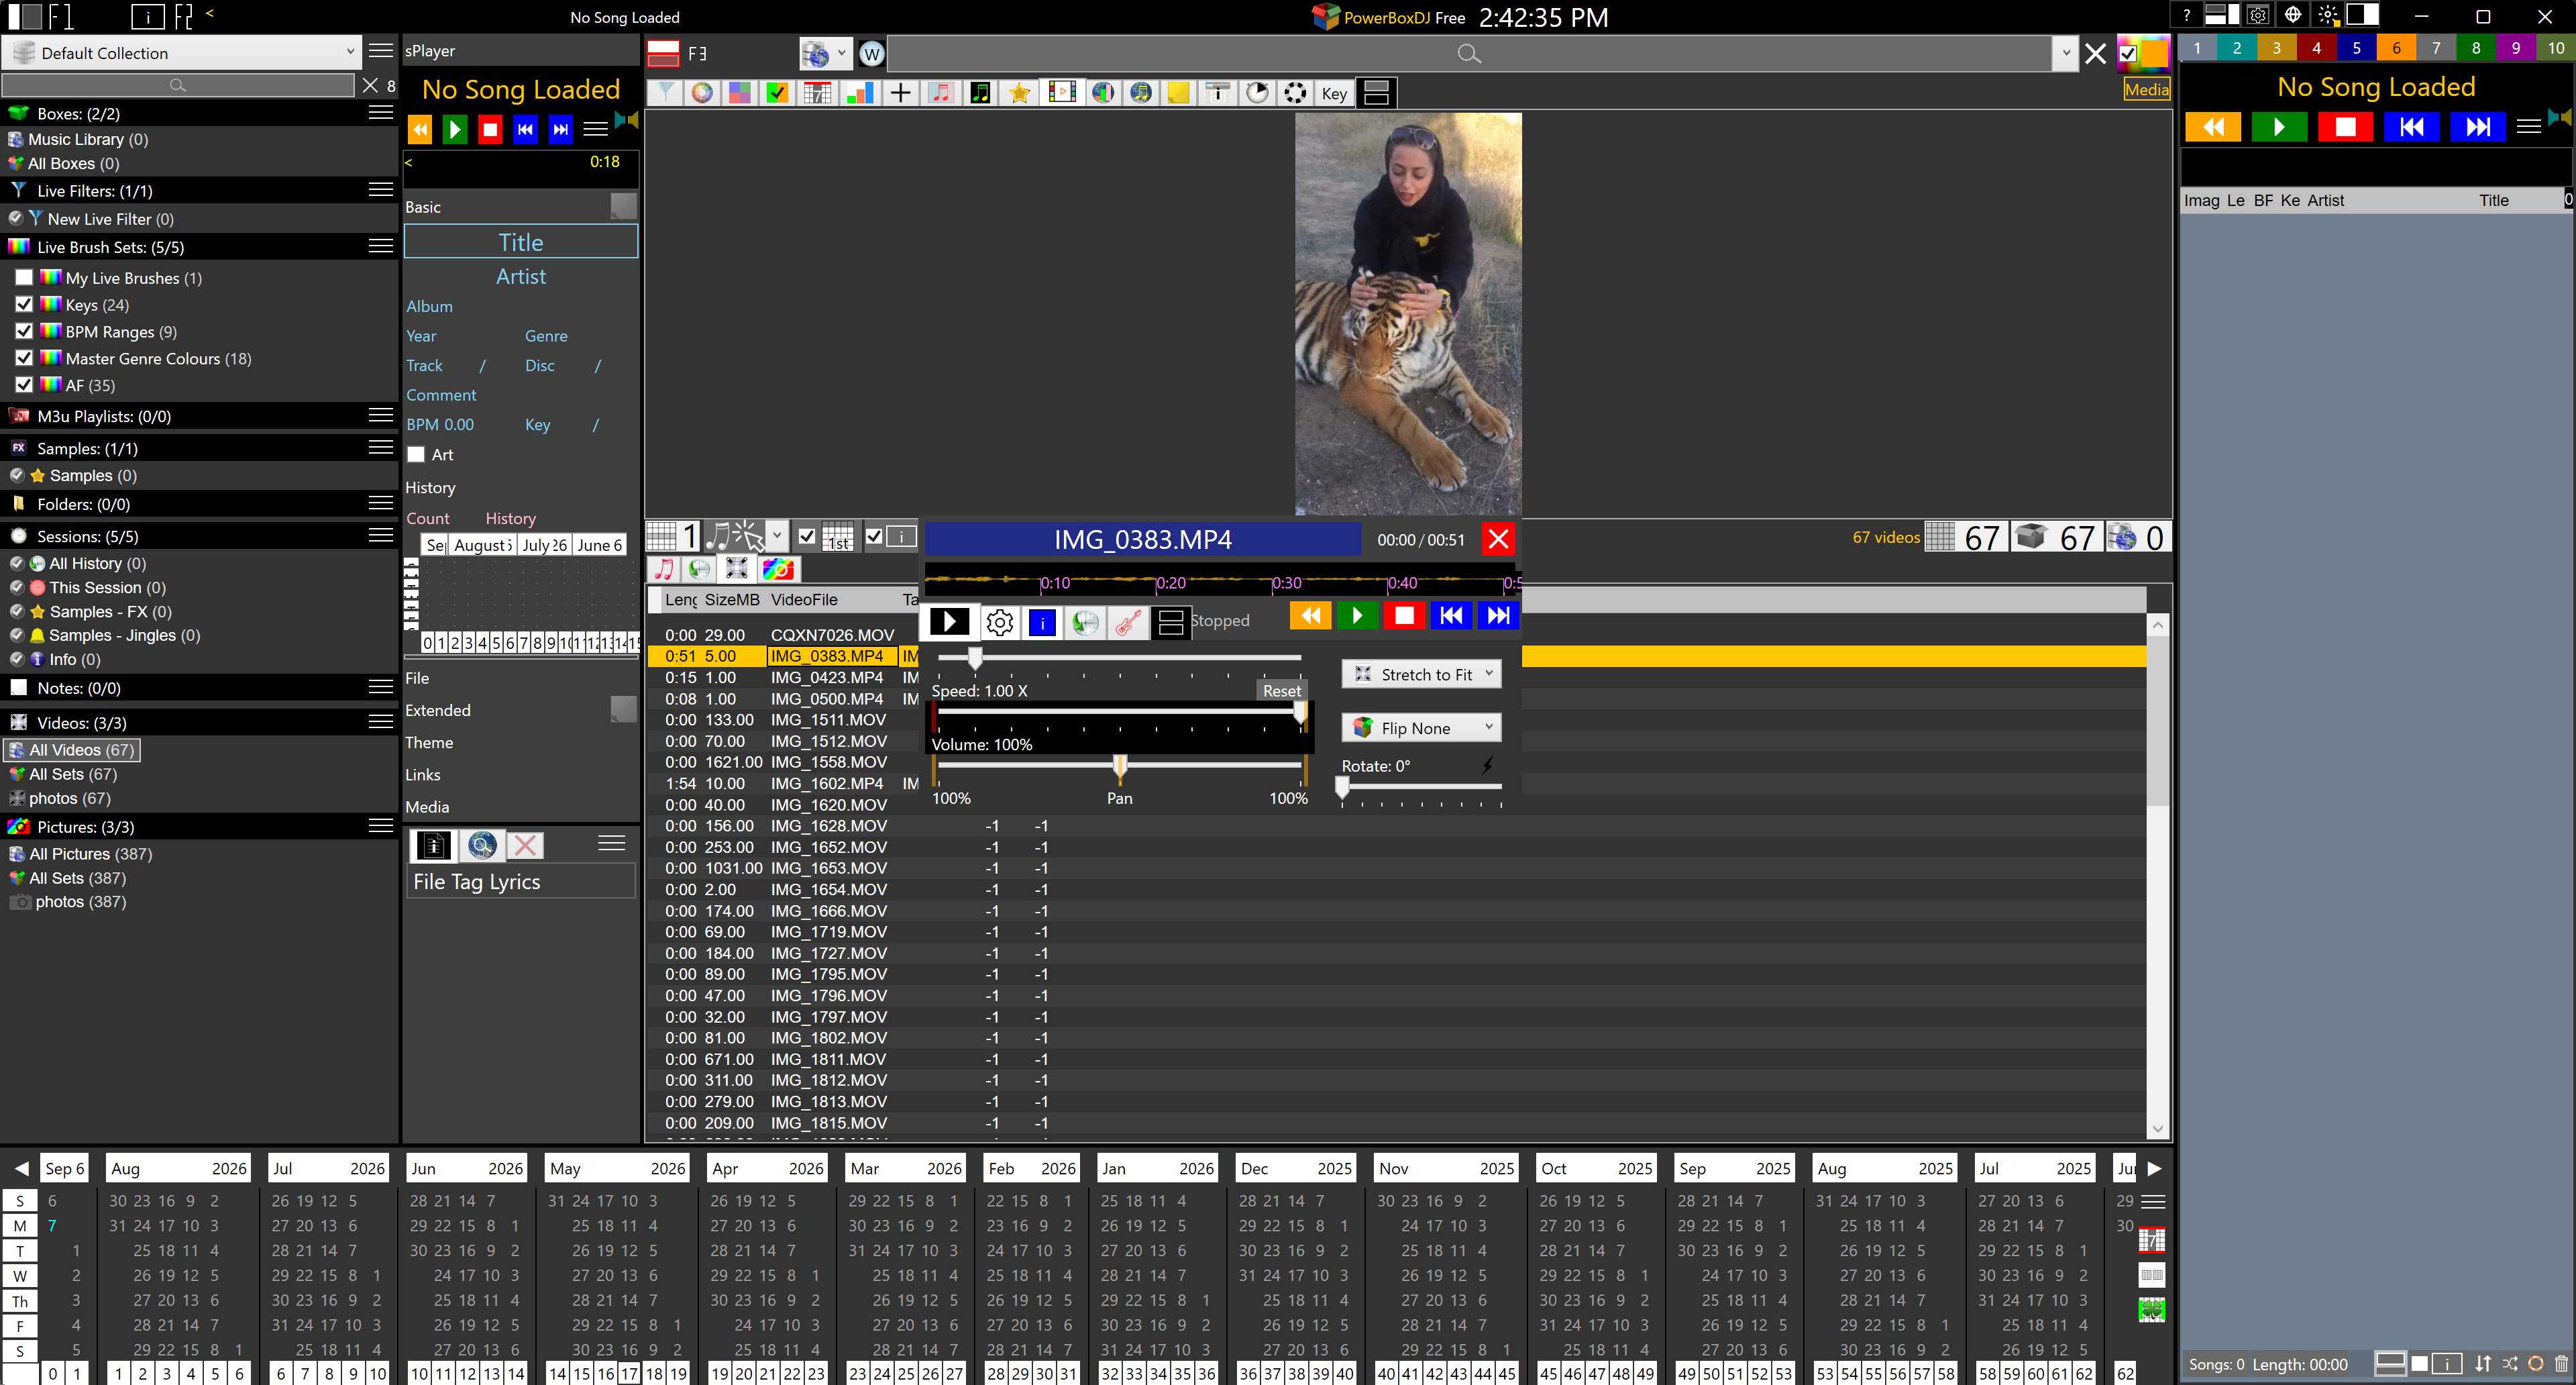
Task: Click the Pan slider handle
Action: 1120,767
